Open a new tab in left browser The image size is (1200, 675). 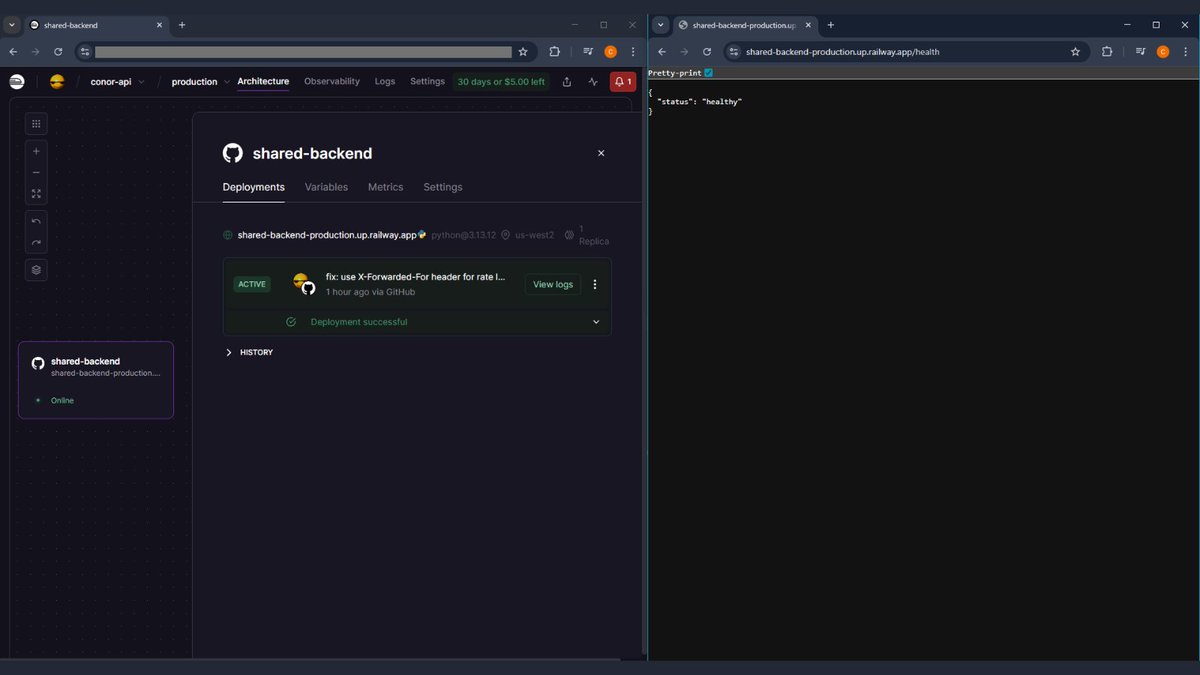pos(182,24)
